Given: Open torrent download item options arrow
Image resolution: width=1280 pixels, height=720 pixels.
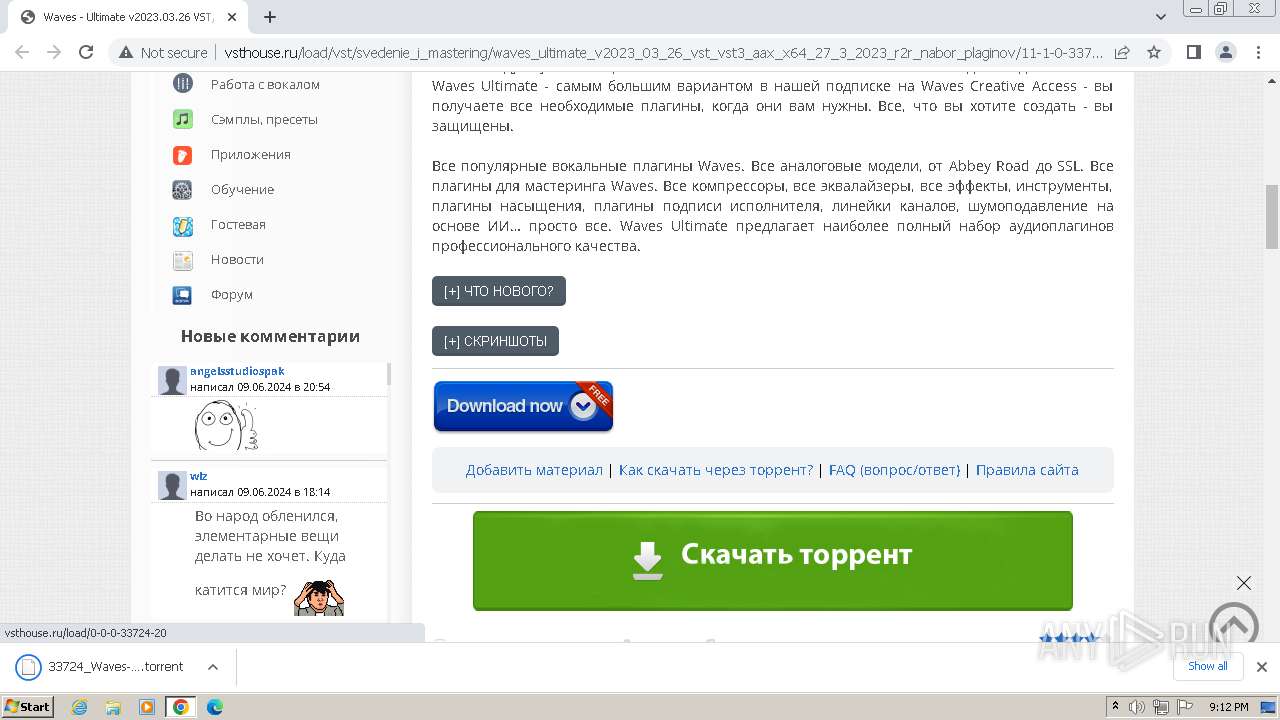Looking at the screenshot, I should click(212, 667).
